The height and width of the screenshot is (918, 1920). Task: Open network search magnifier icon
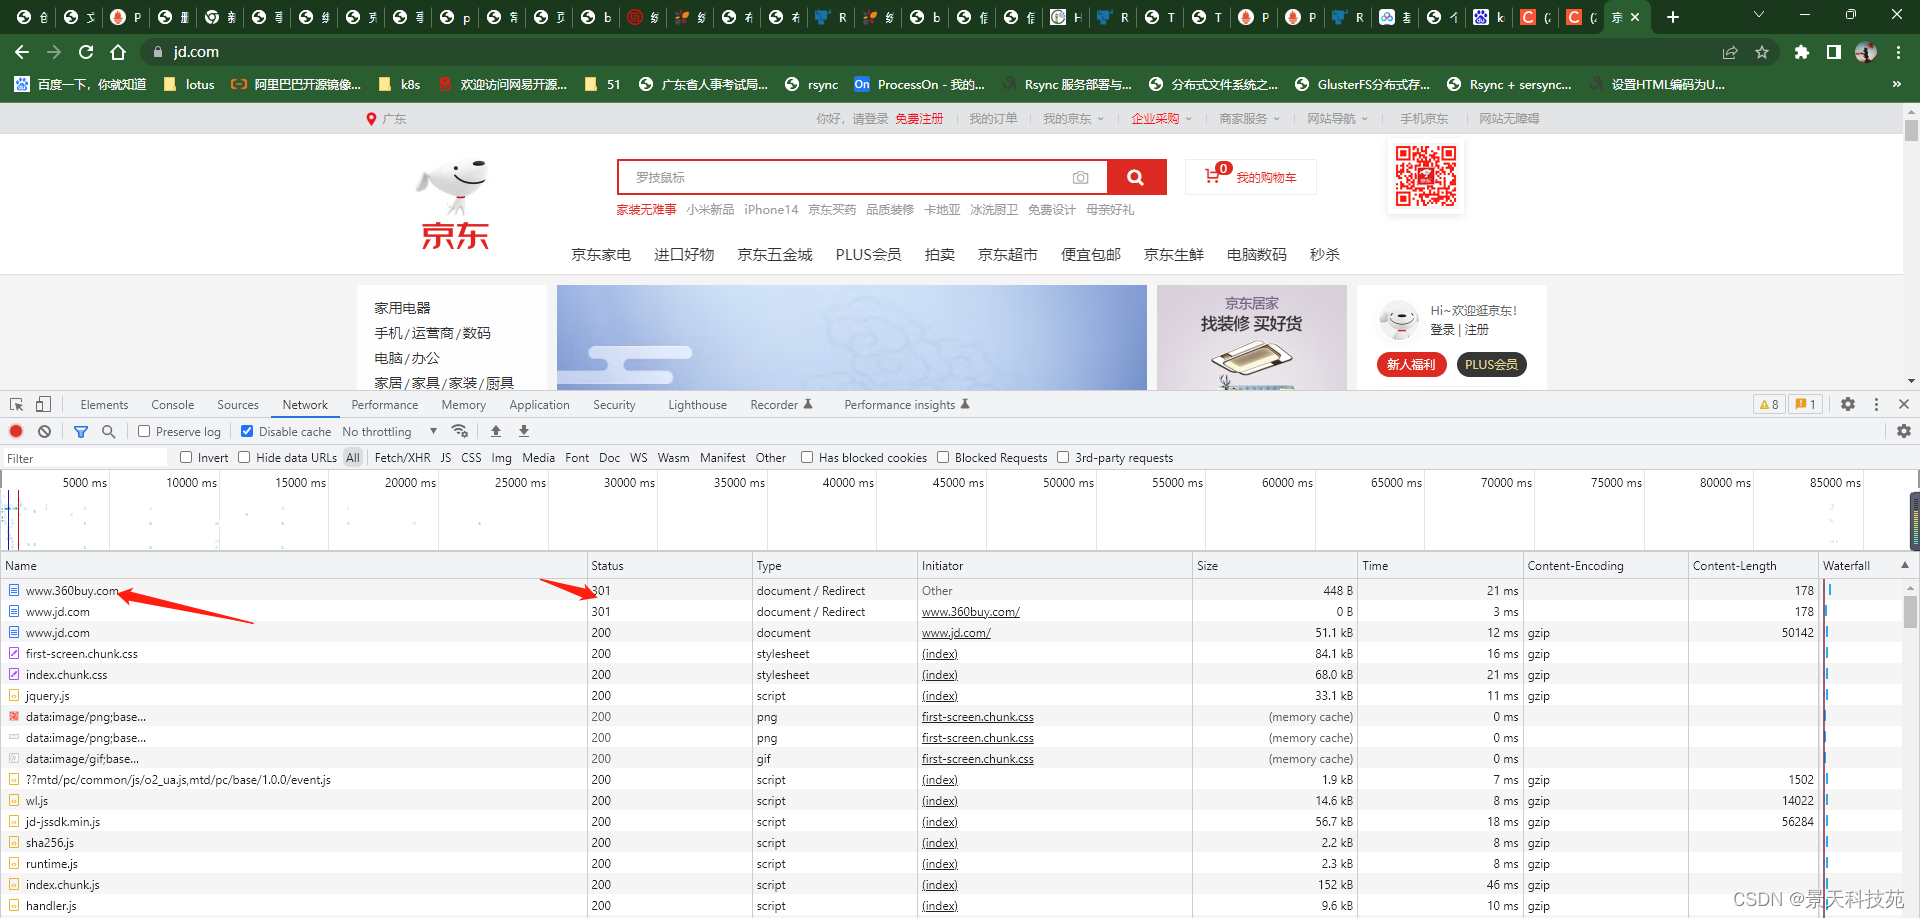tap(108, 431)
